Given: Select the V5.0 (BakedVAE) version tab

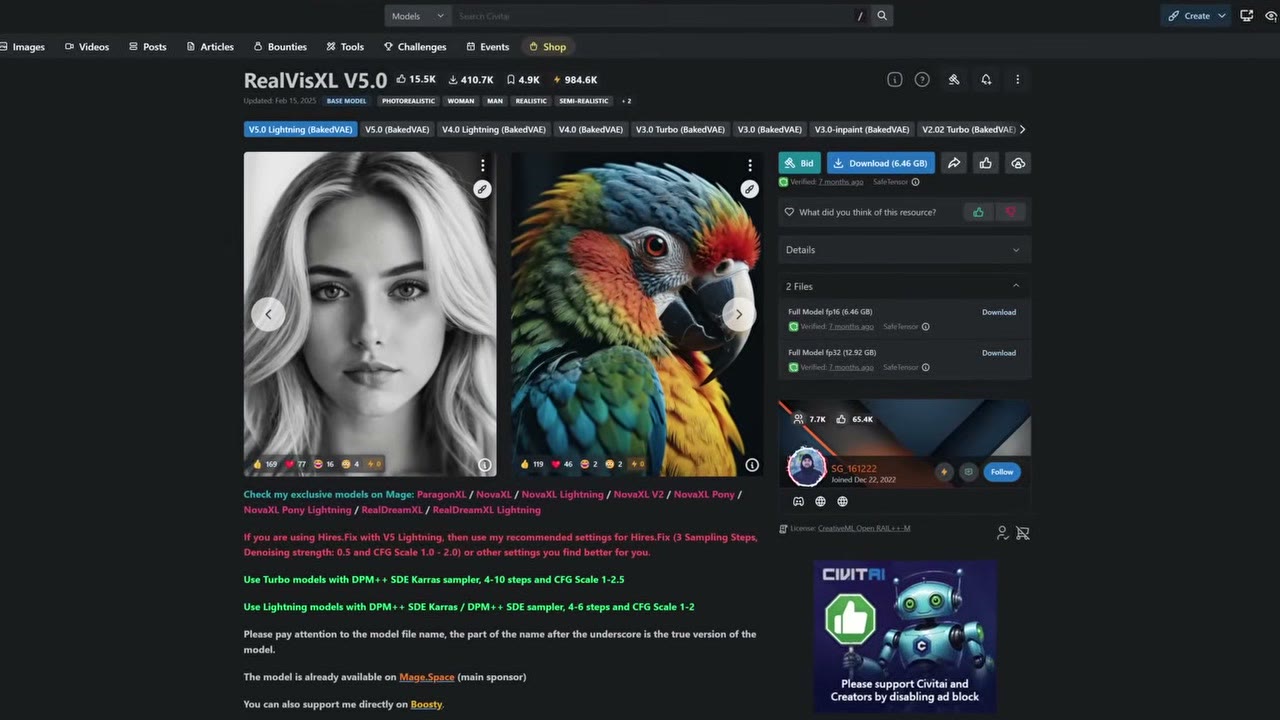Looking at the screenshot, I should tap(397, 129).
